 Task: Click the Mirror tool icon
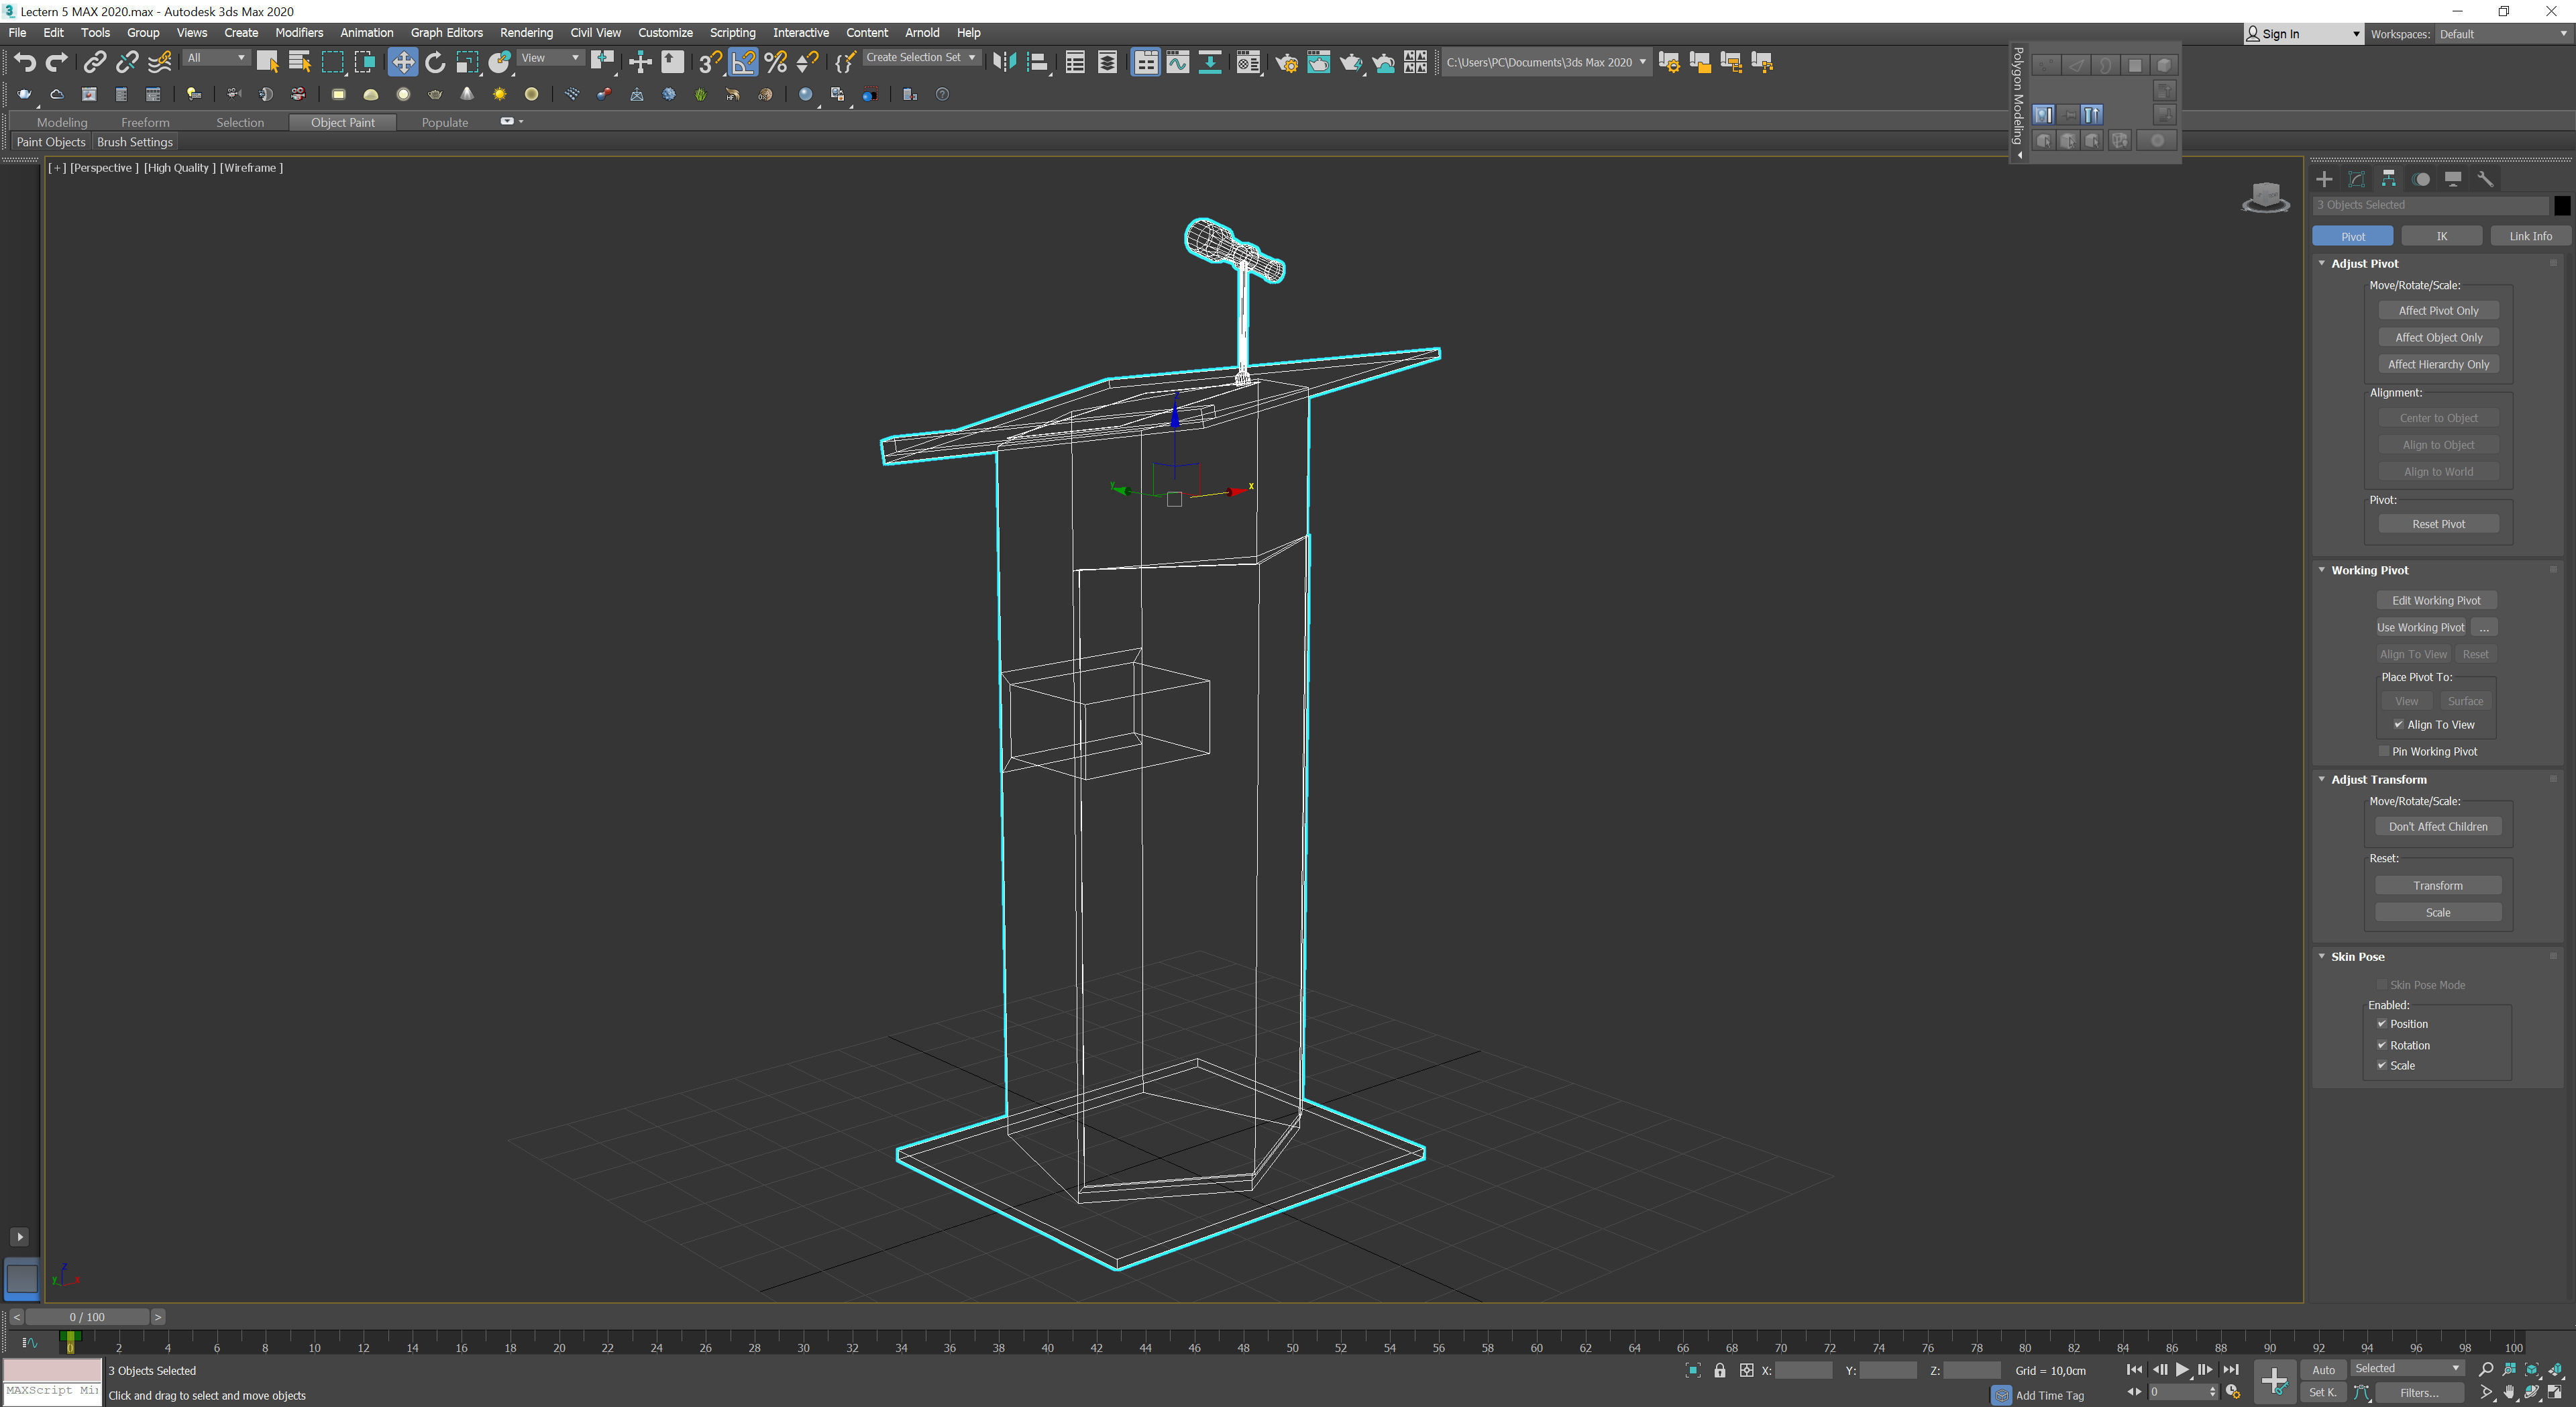click(x=1004, y=62)
